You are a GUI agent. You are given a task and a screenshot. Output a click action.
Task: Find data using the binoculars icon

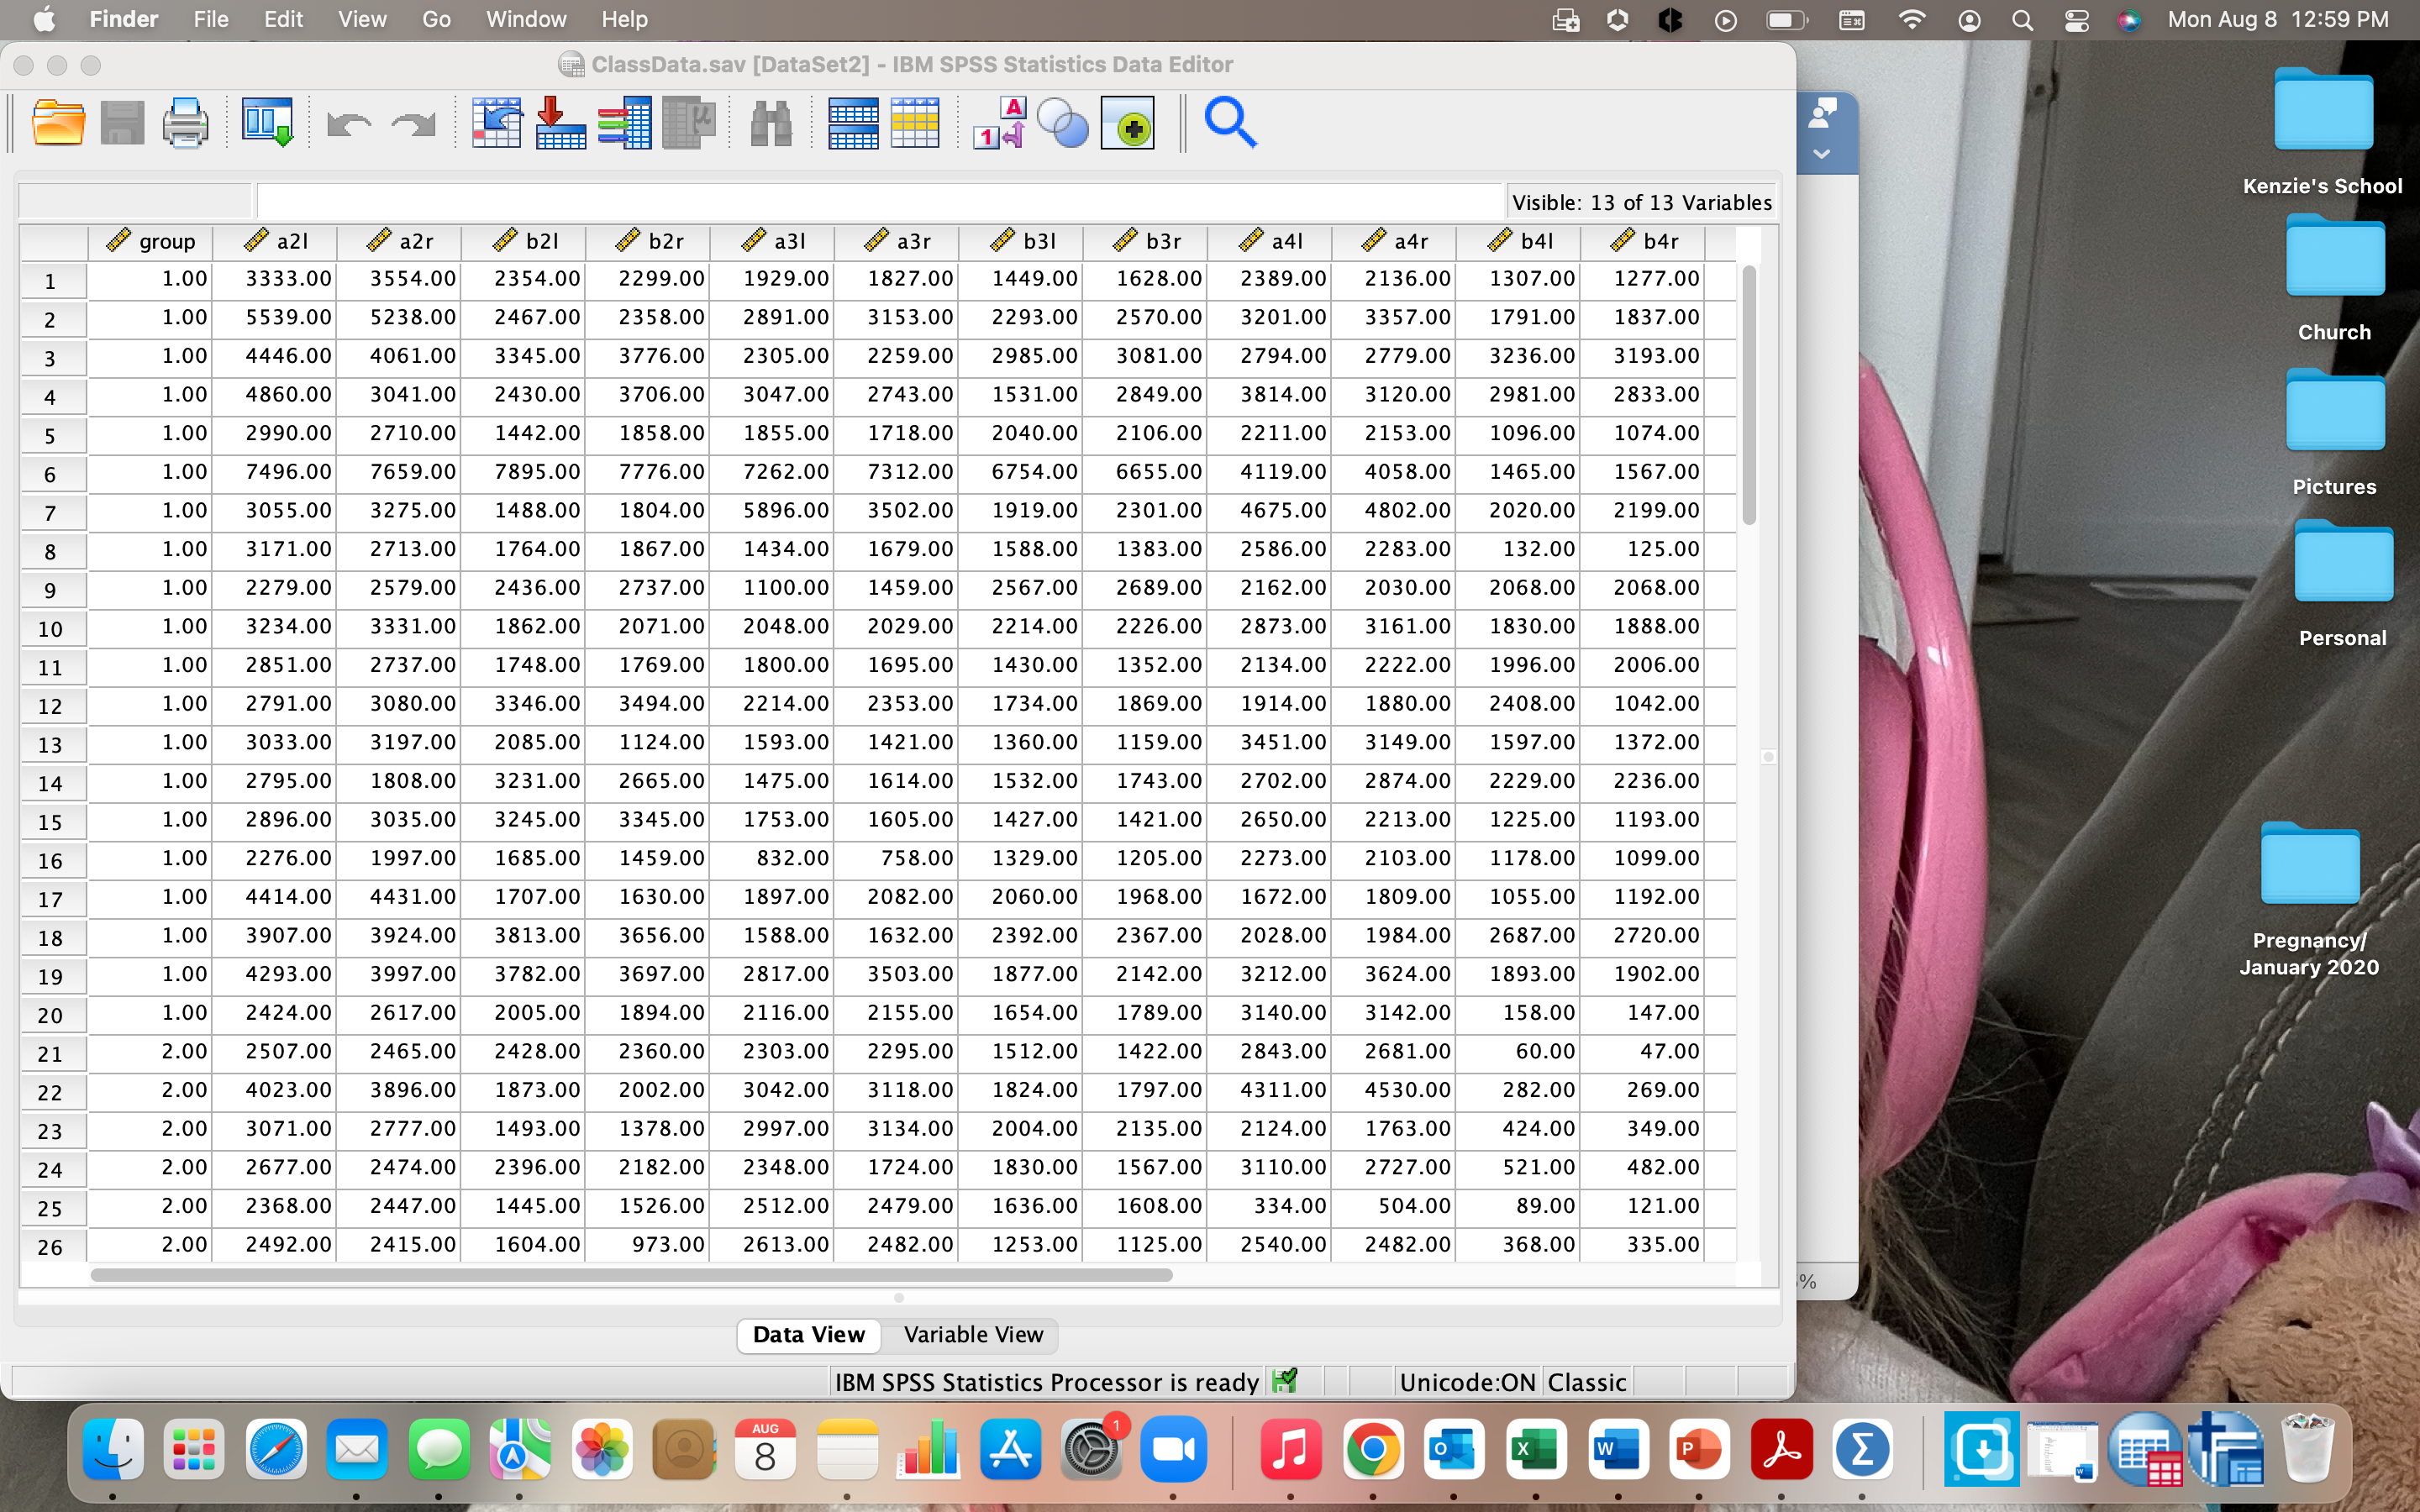tap(770, 122)
